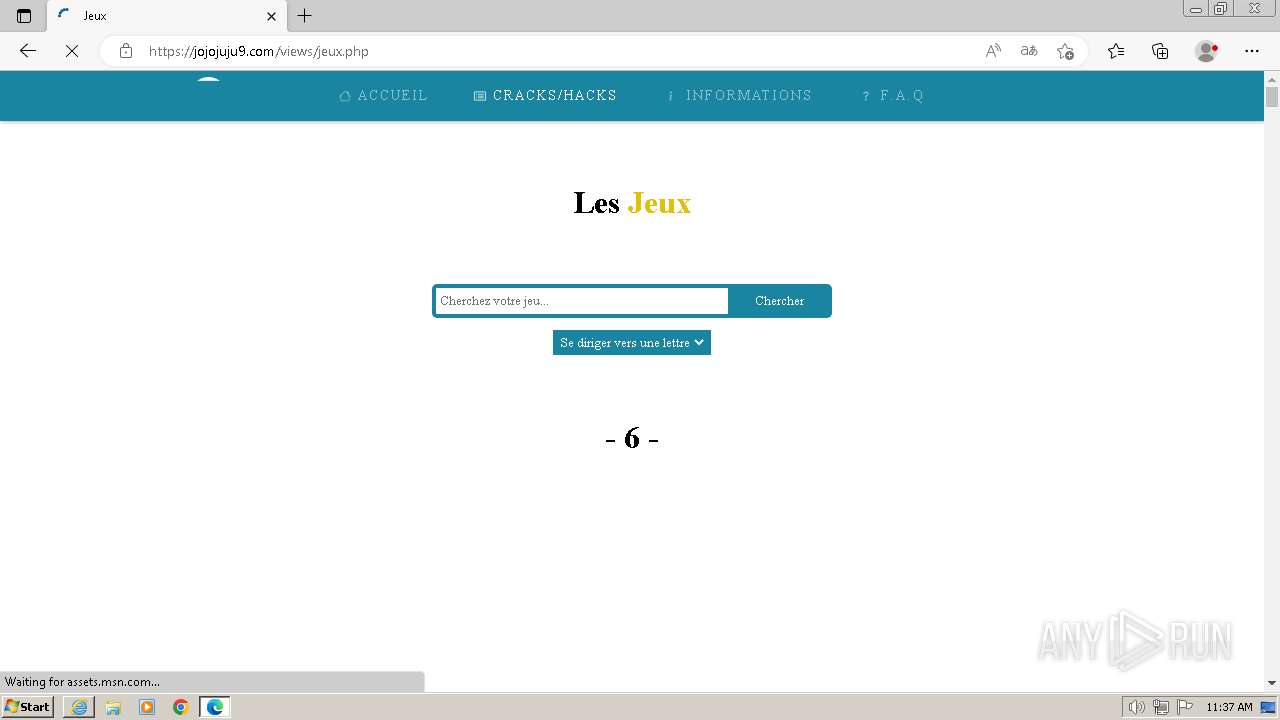This screenshot has height=720, width=1280.
Task: Open Edge Settings and more menu
Action: pos(1252,51)
